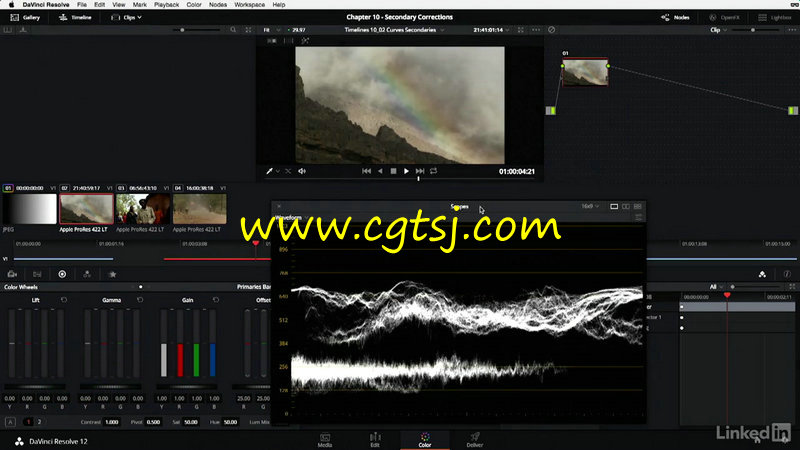Open the Camera Raw palette
The width and height of the screenshot is (800, 450).
pos(12,274)
